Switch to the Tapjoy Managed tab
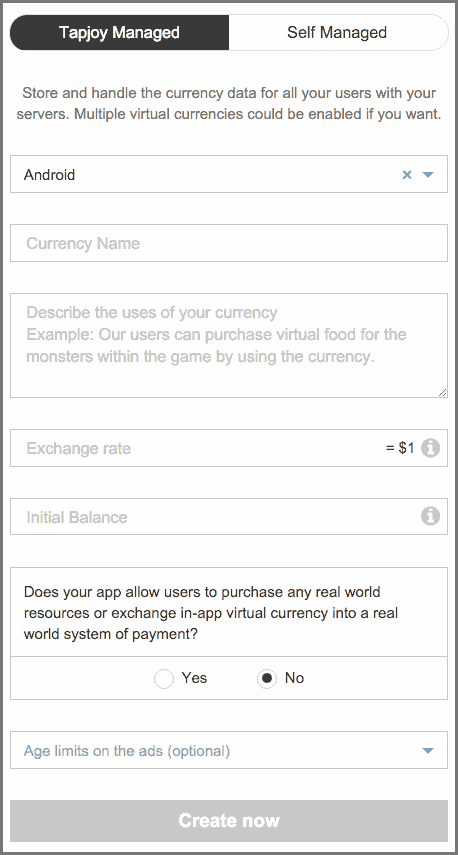458x855 pixels. (119, 32)
